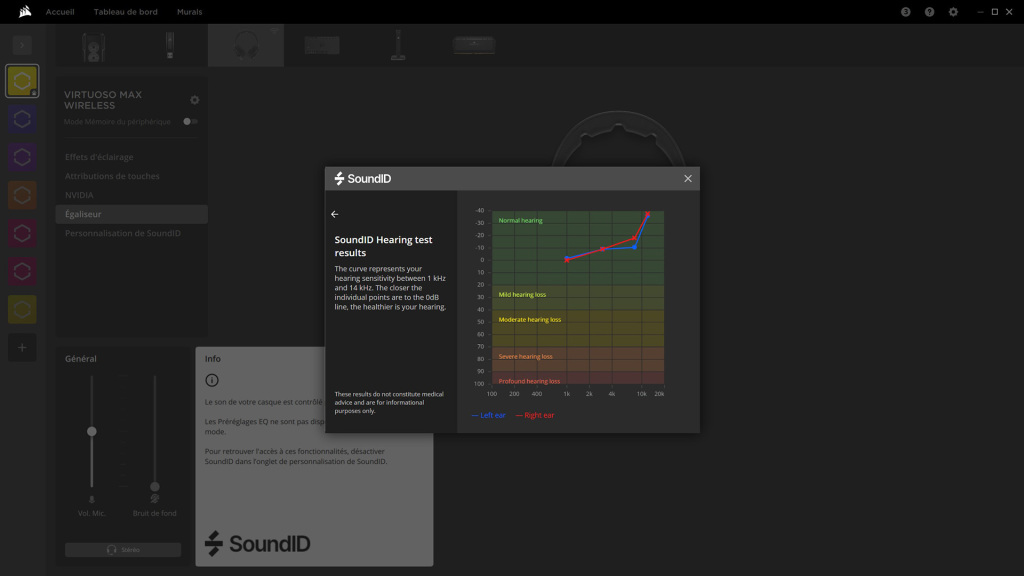Open Effets d'éclairage section

(99, 157)
